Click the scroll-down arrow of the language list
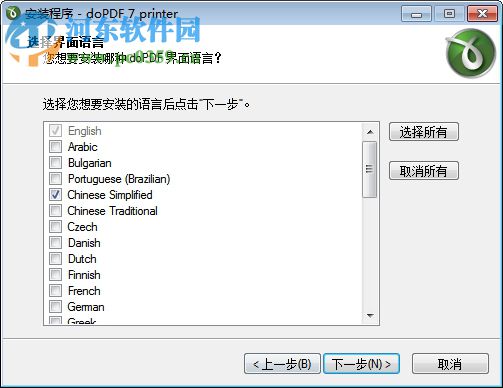 click(x=370, y=315)
